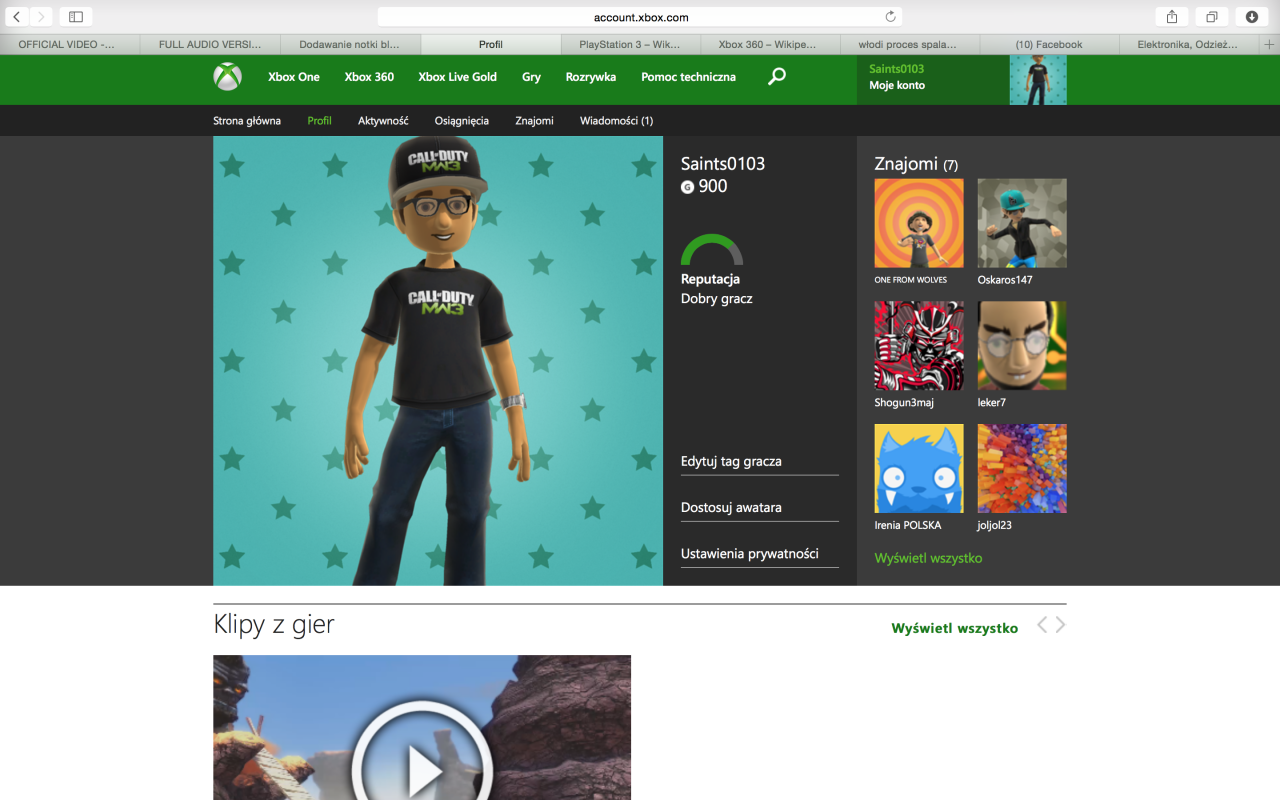
Task: Click the account.xbox.com address bar
Action: pos(640,17)
